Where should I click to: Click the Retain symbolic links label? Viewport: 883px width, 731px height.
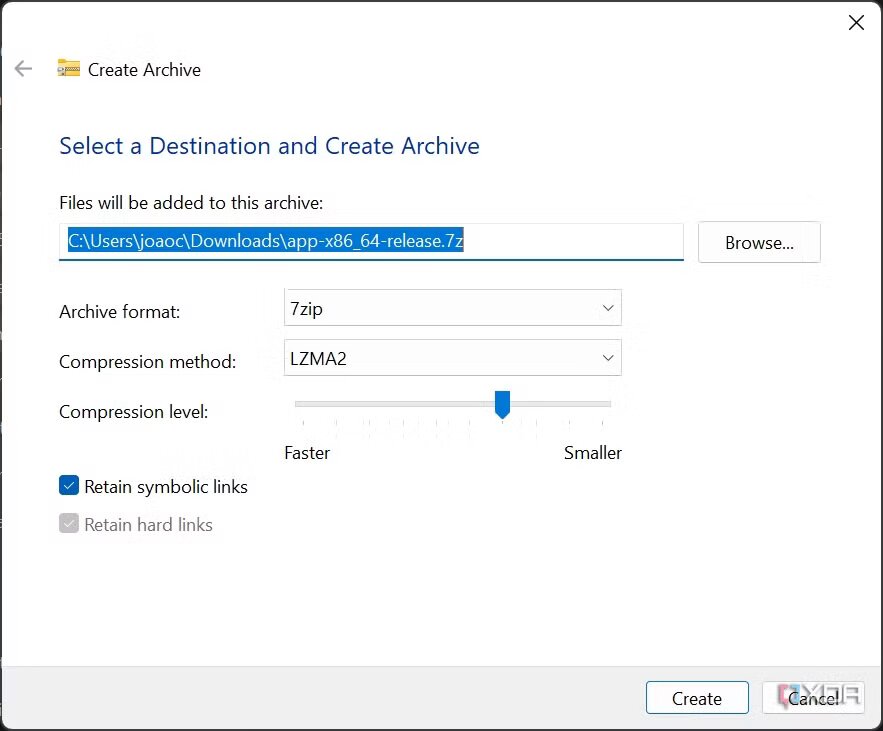(166, 487)
